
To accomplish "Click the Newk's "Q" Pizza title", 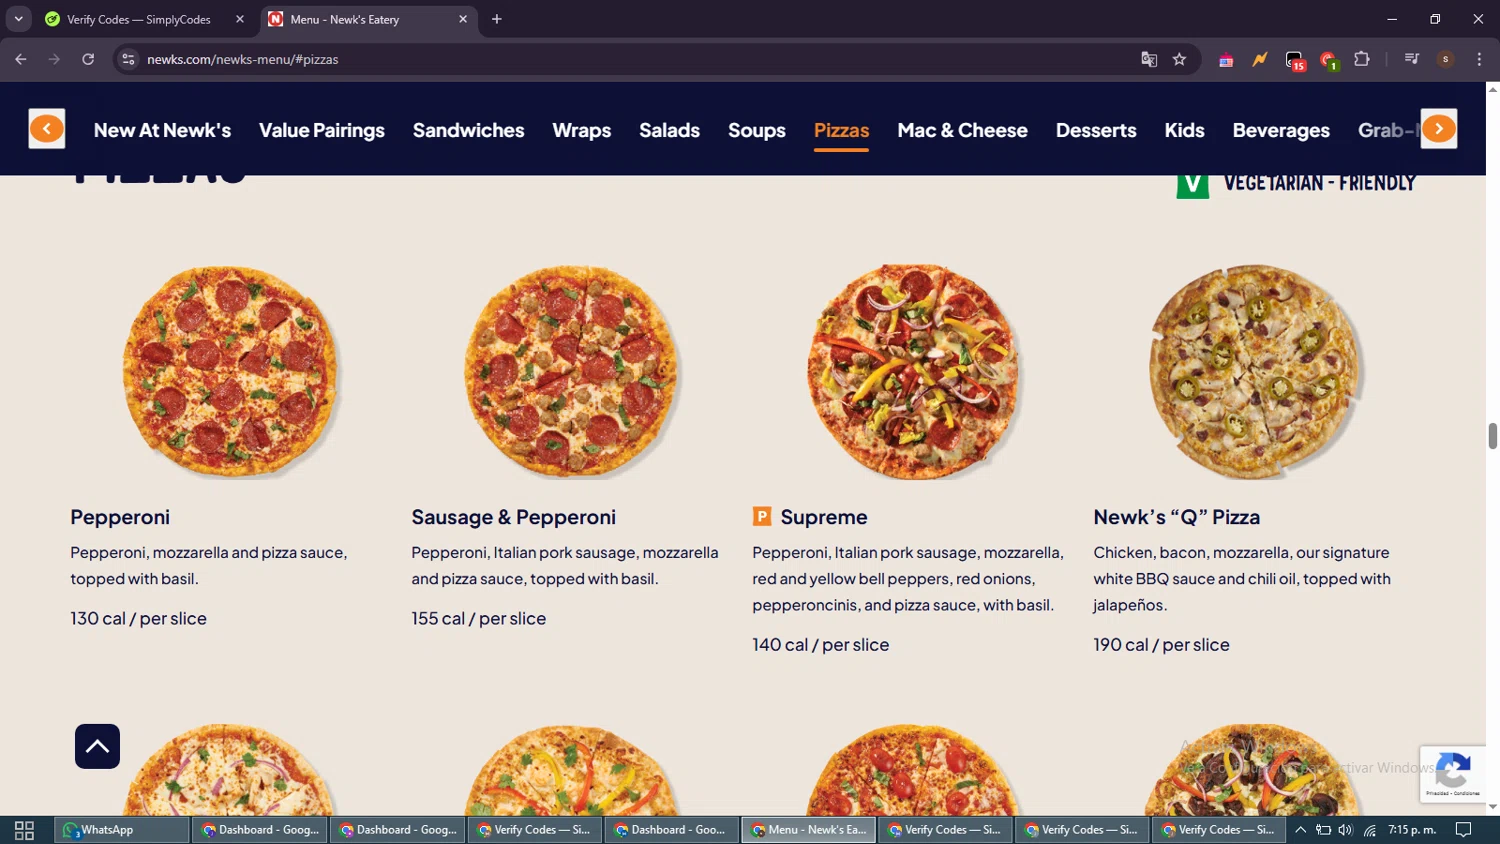I will (1176, 517).
